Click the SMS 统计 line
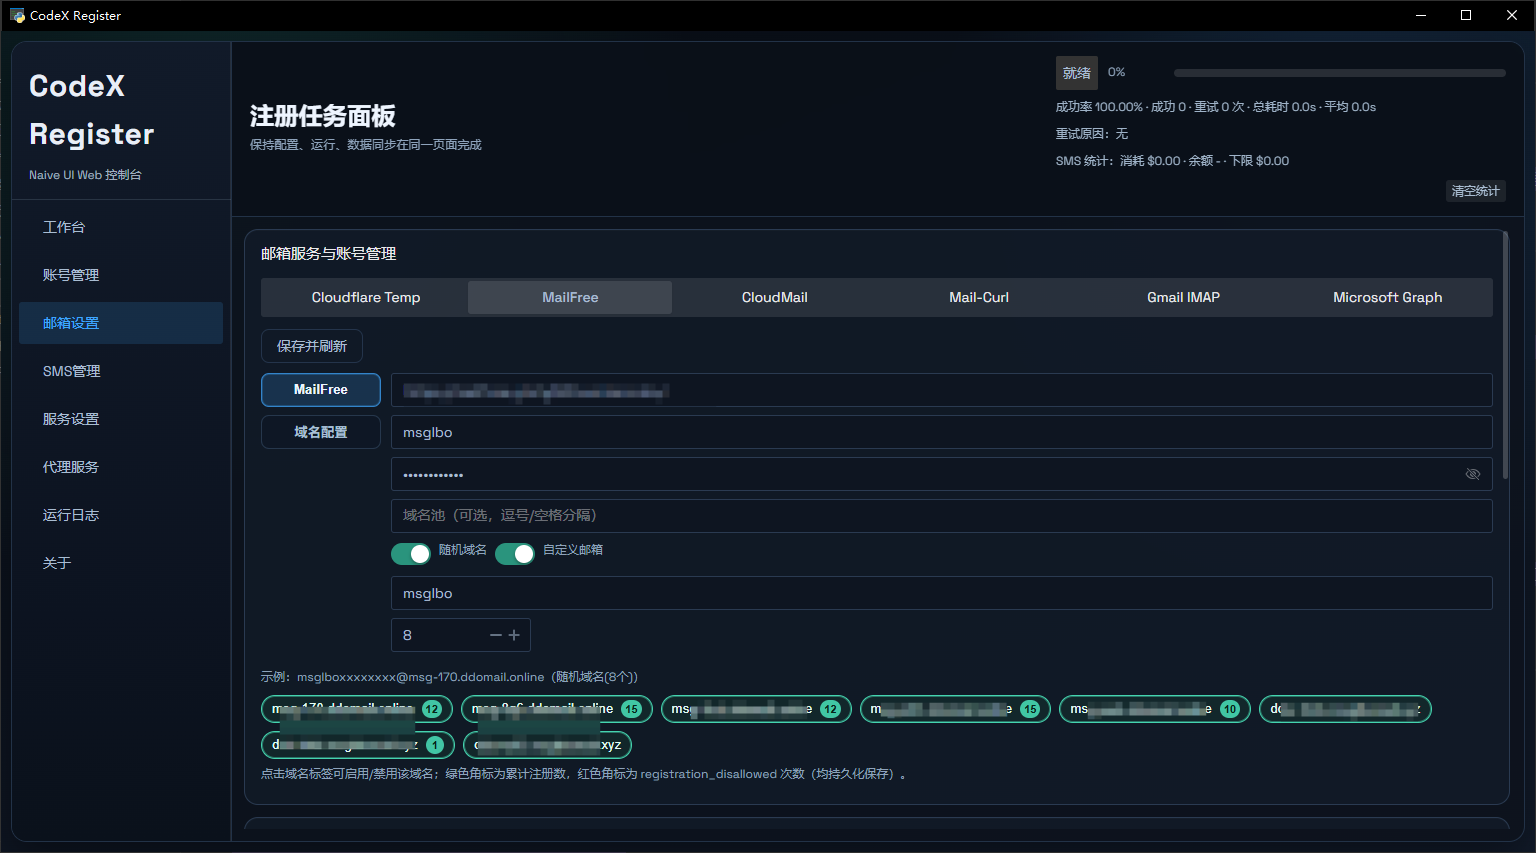The width and height of the screenshot is (1536, 853). [x=1172, y=160]
